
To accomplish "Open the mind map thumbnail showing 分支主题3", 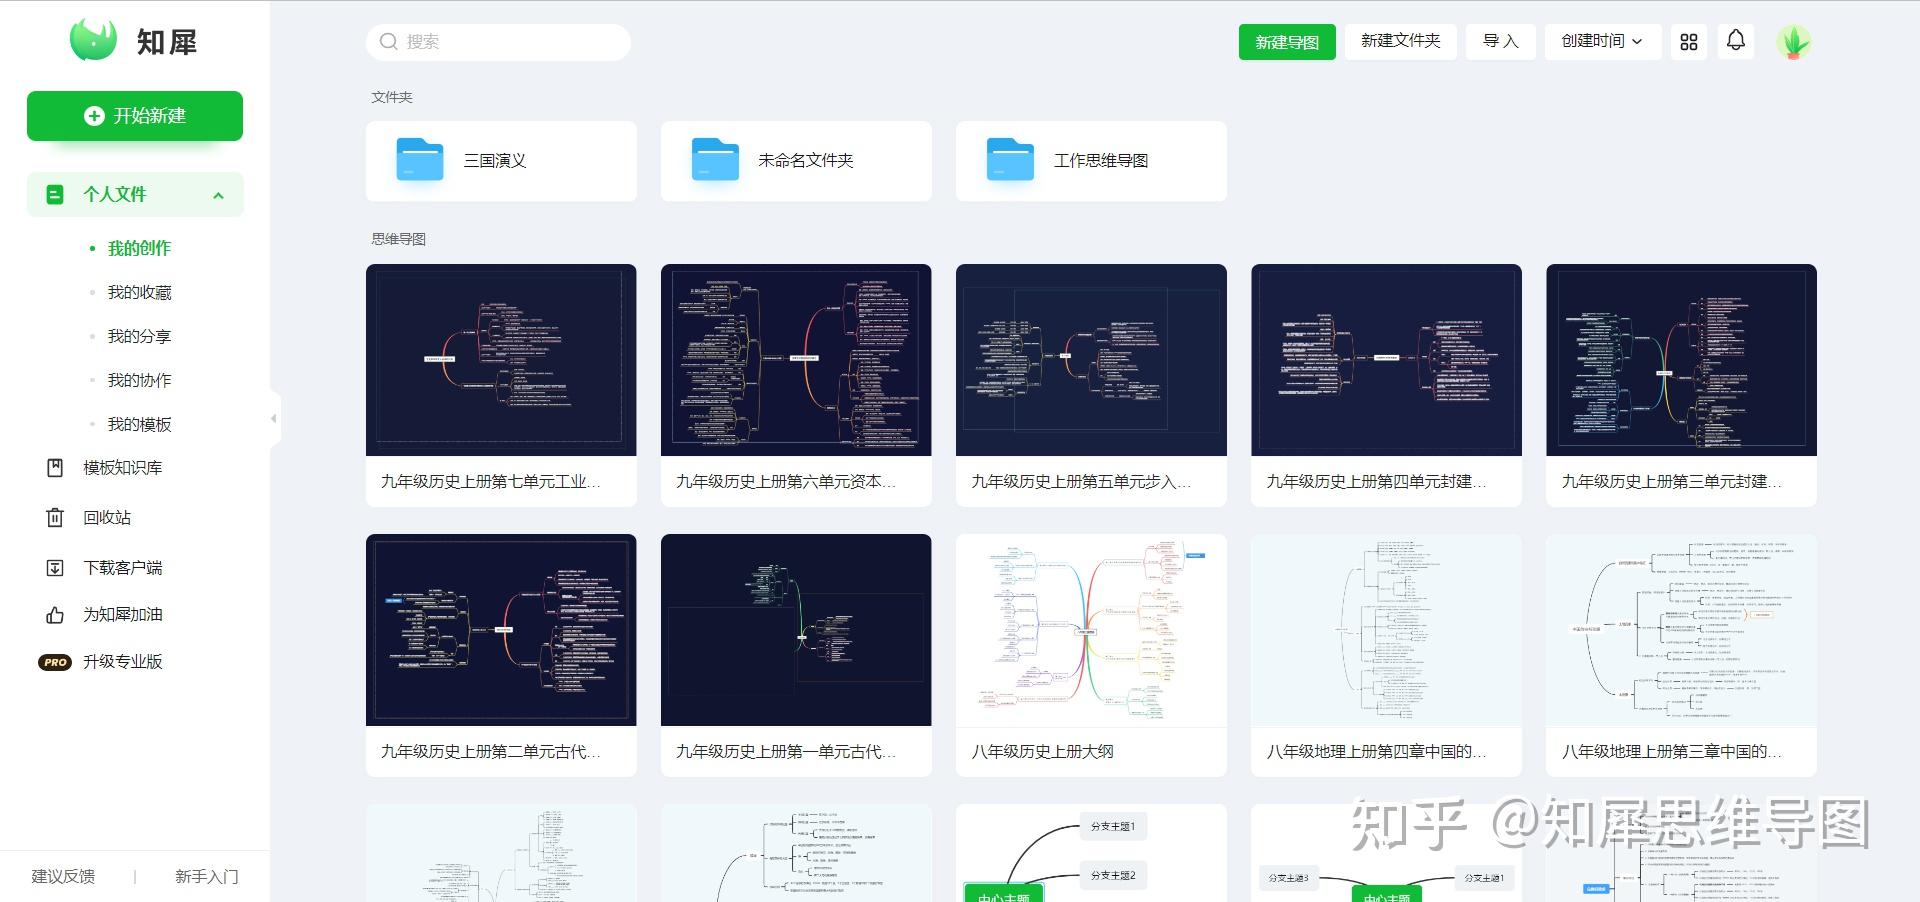I will (x=1386, y=853).
